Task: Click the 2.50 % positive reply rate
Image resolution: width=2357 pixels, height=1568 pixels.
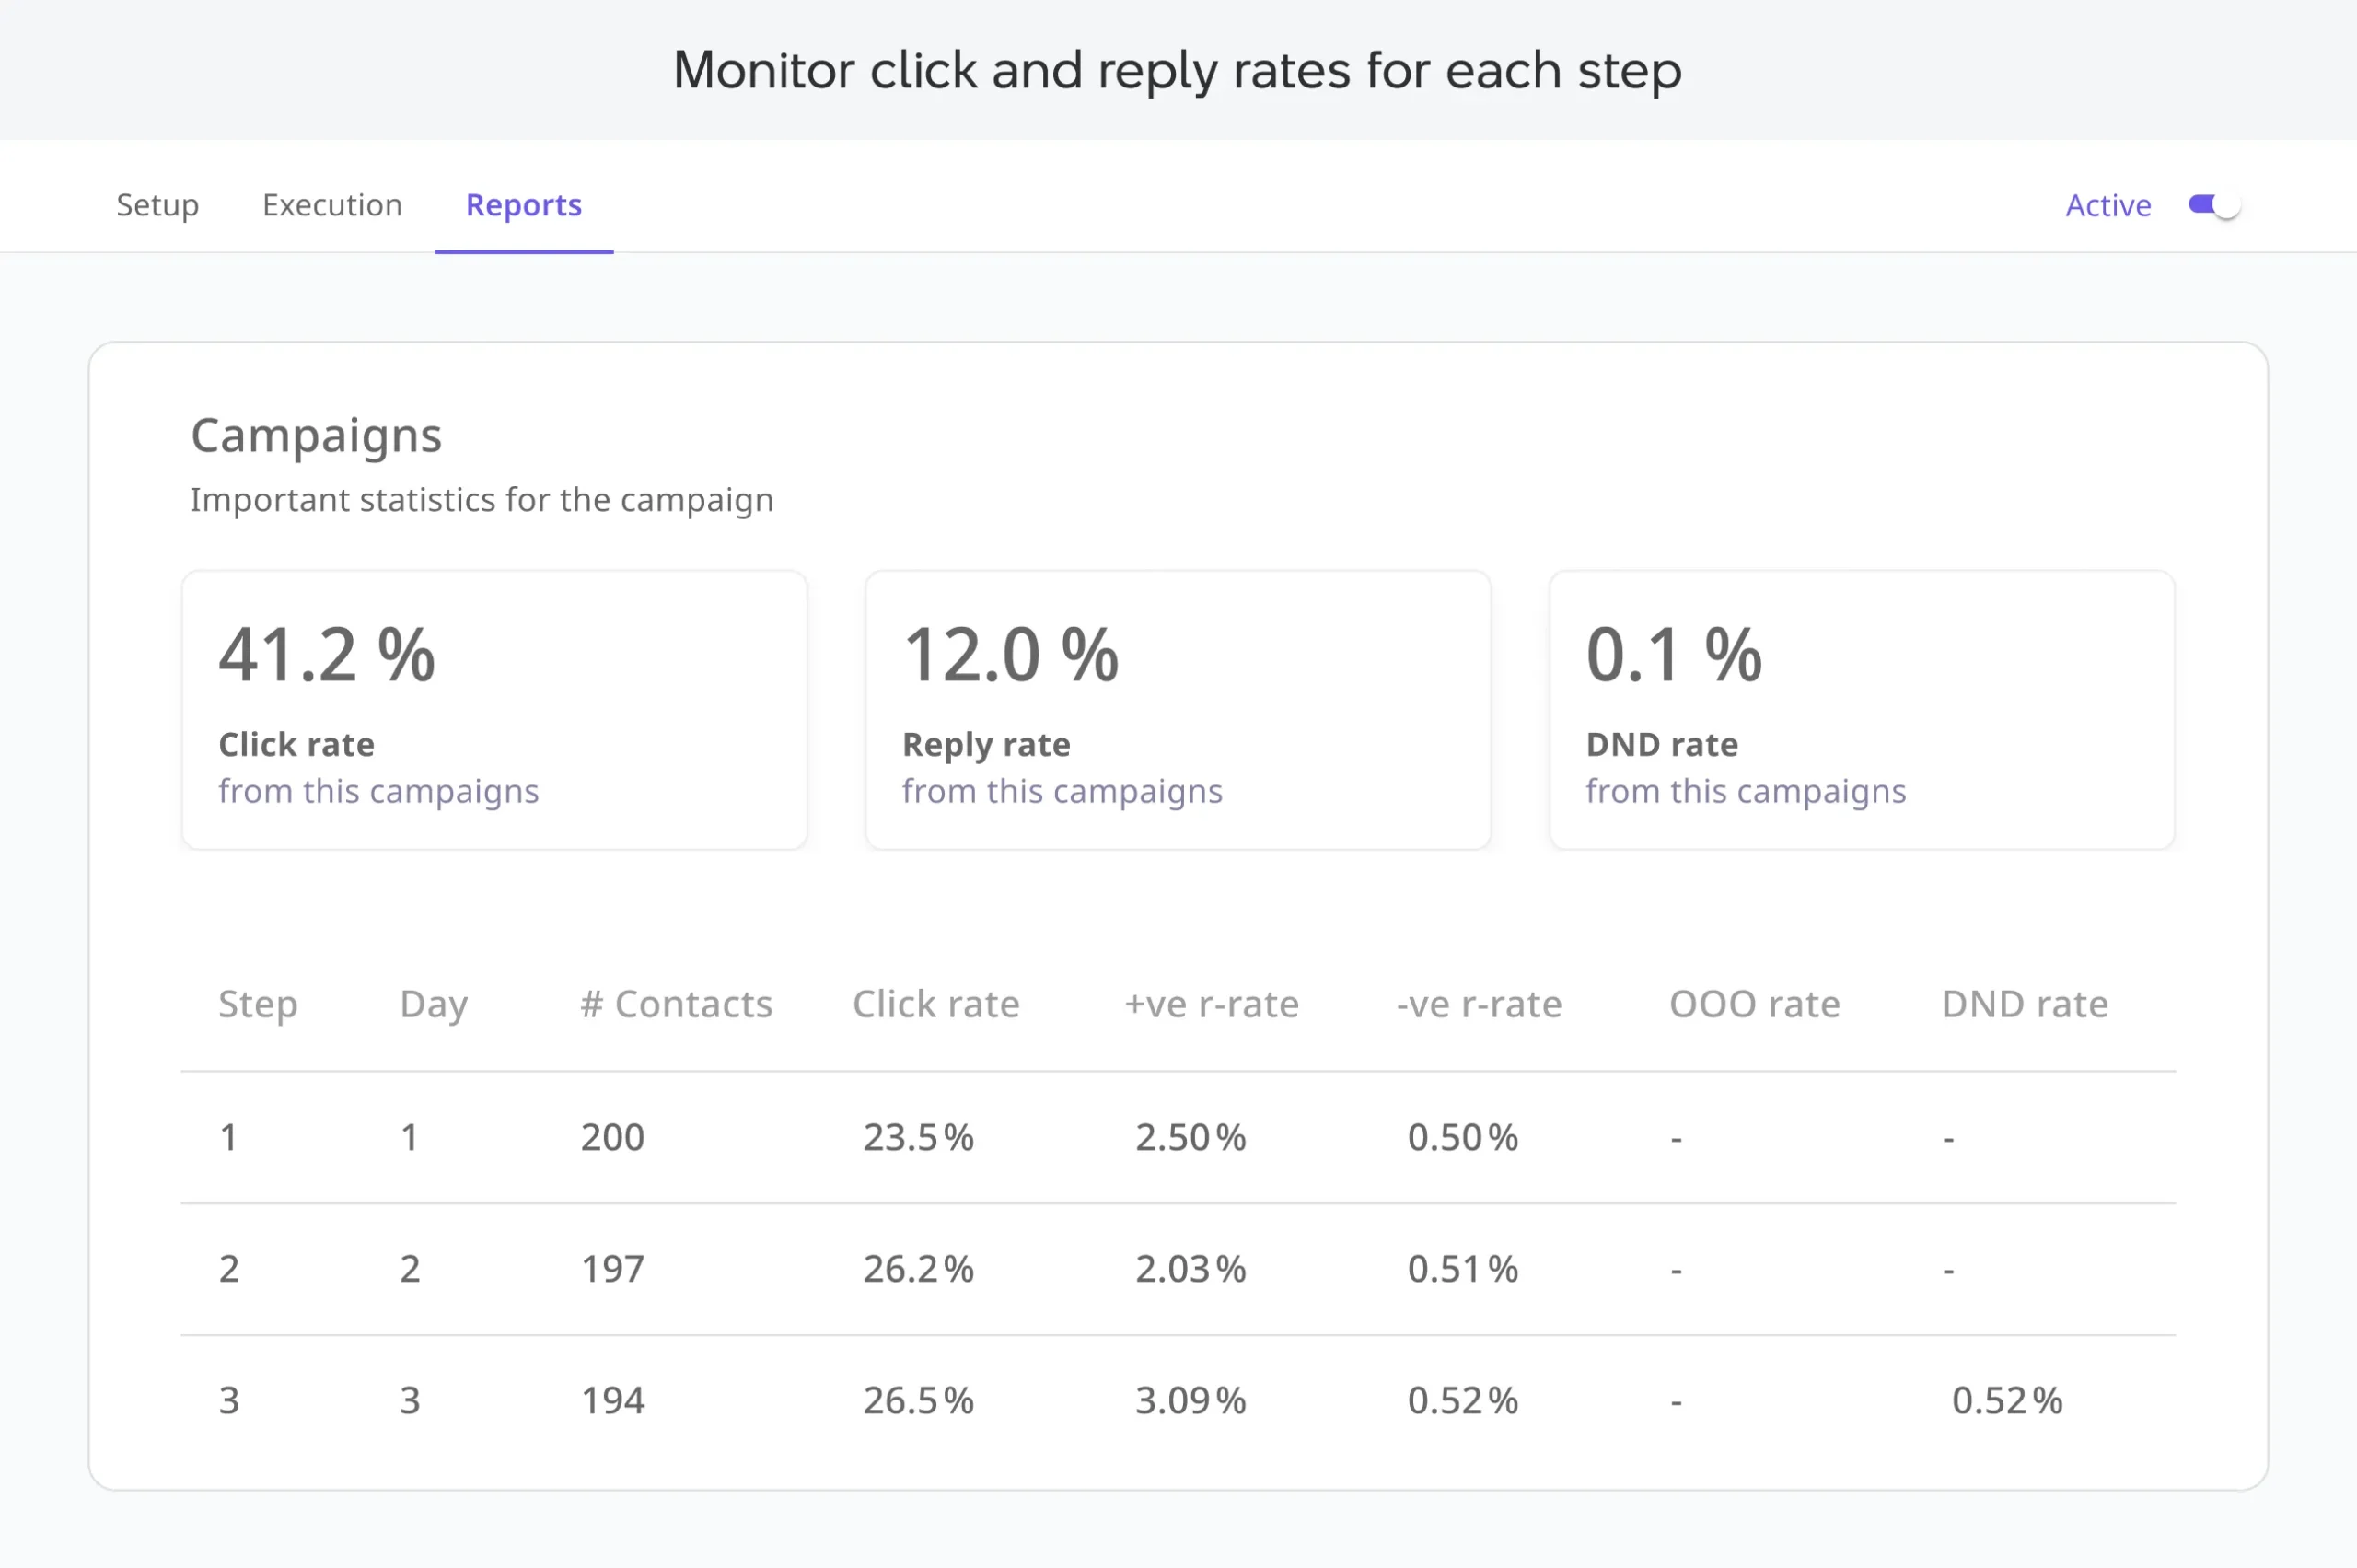Action: point(1191,1137)
